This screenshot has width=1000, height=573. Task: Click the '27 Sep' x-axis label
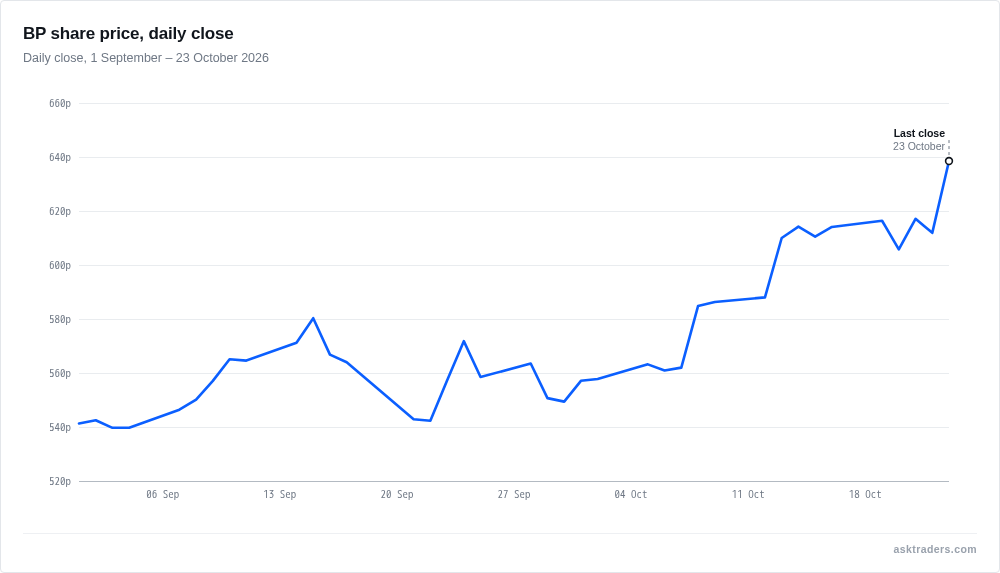pyautogui.click(x=514, y=495)
